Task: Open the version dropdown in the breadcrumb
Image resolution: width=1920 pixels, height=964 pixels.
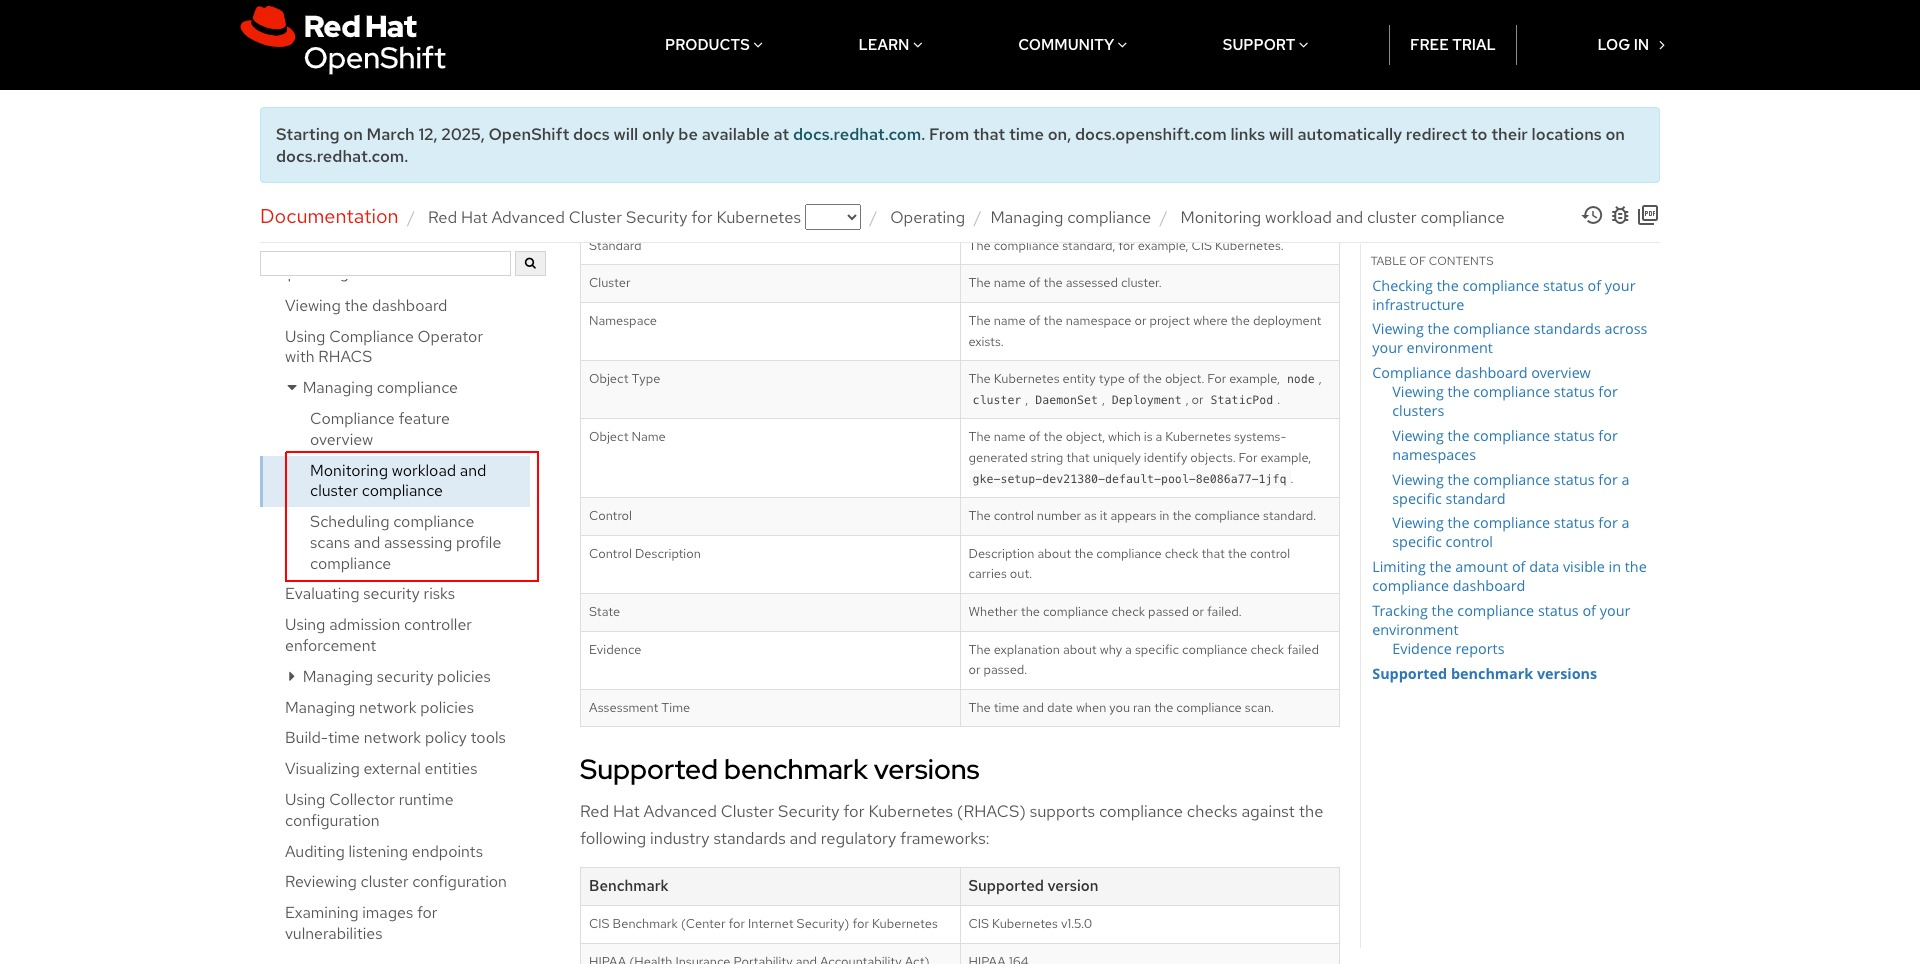Action: click(833, 217)
